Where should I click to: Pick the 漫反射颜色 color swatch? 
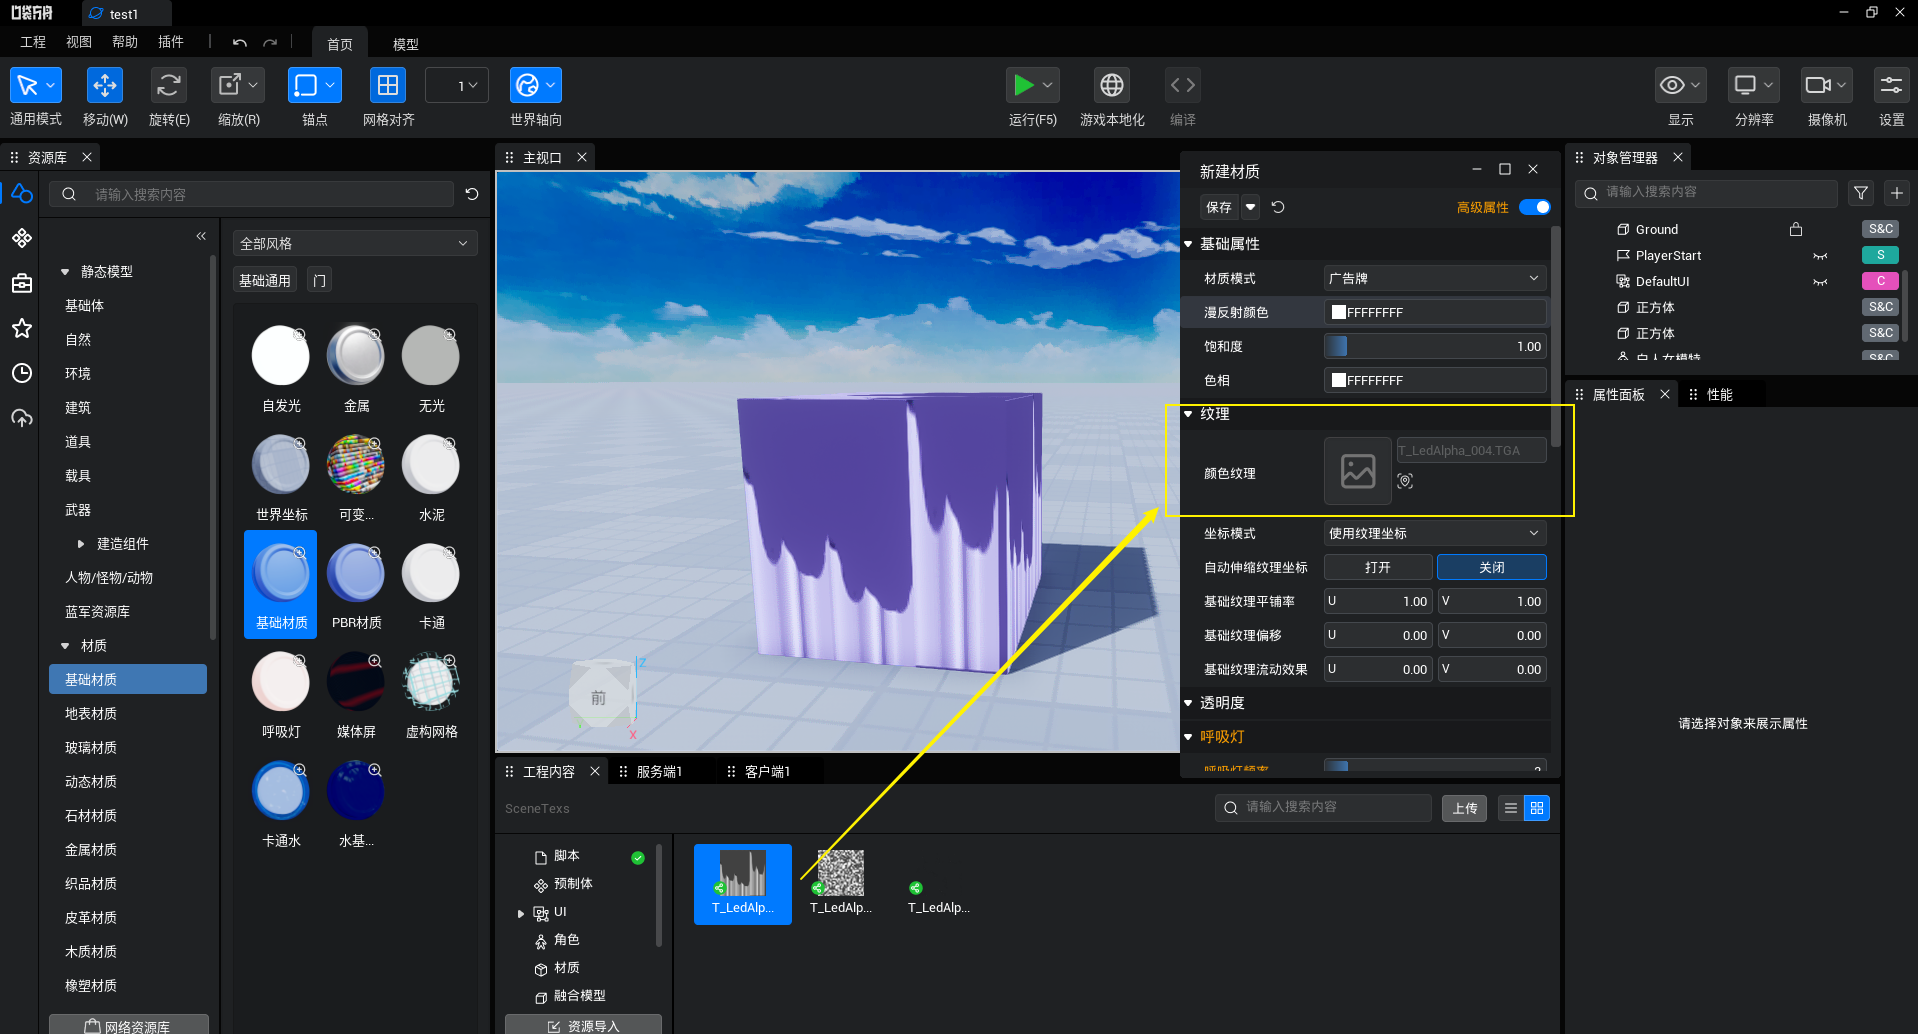pyautogui.click(x=1339, y=312)
